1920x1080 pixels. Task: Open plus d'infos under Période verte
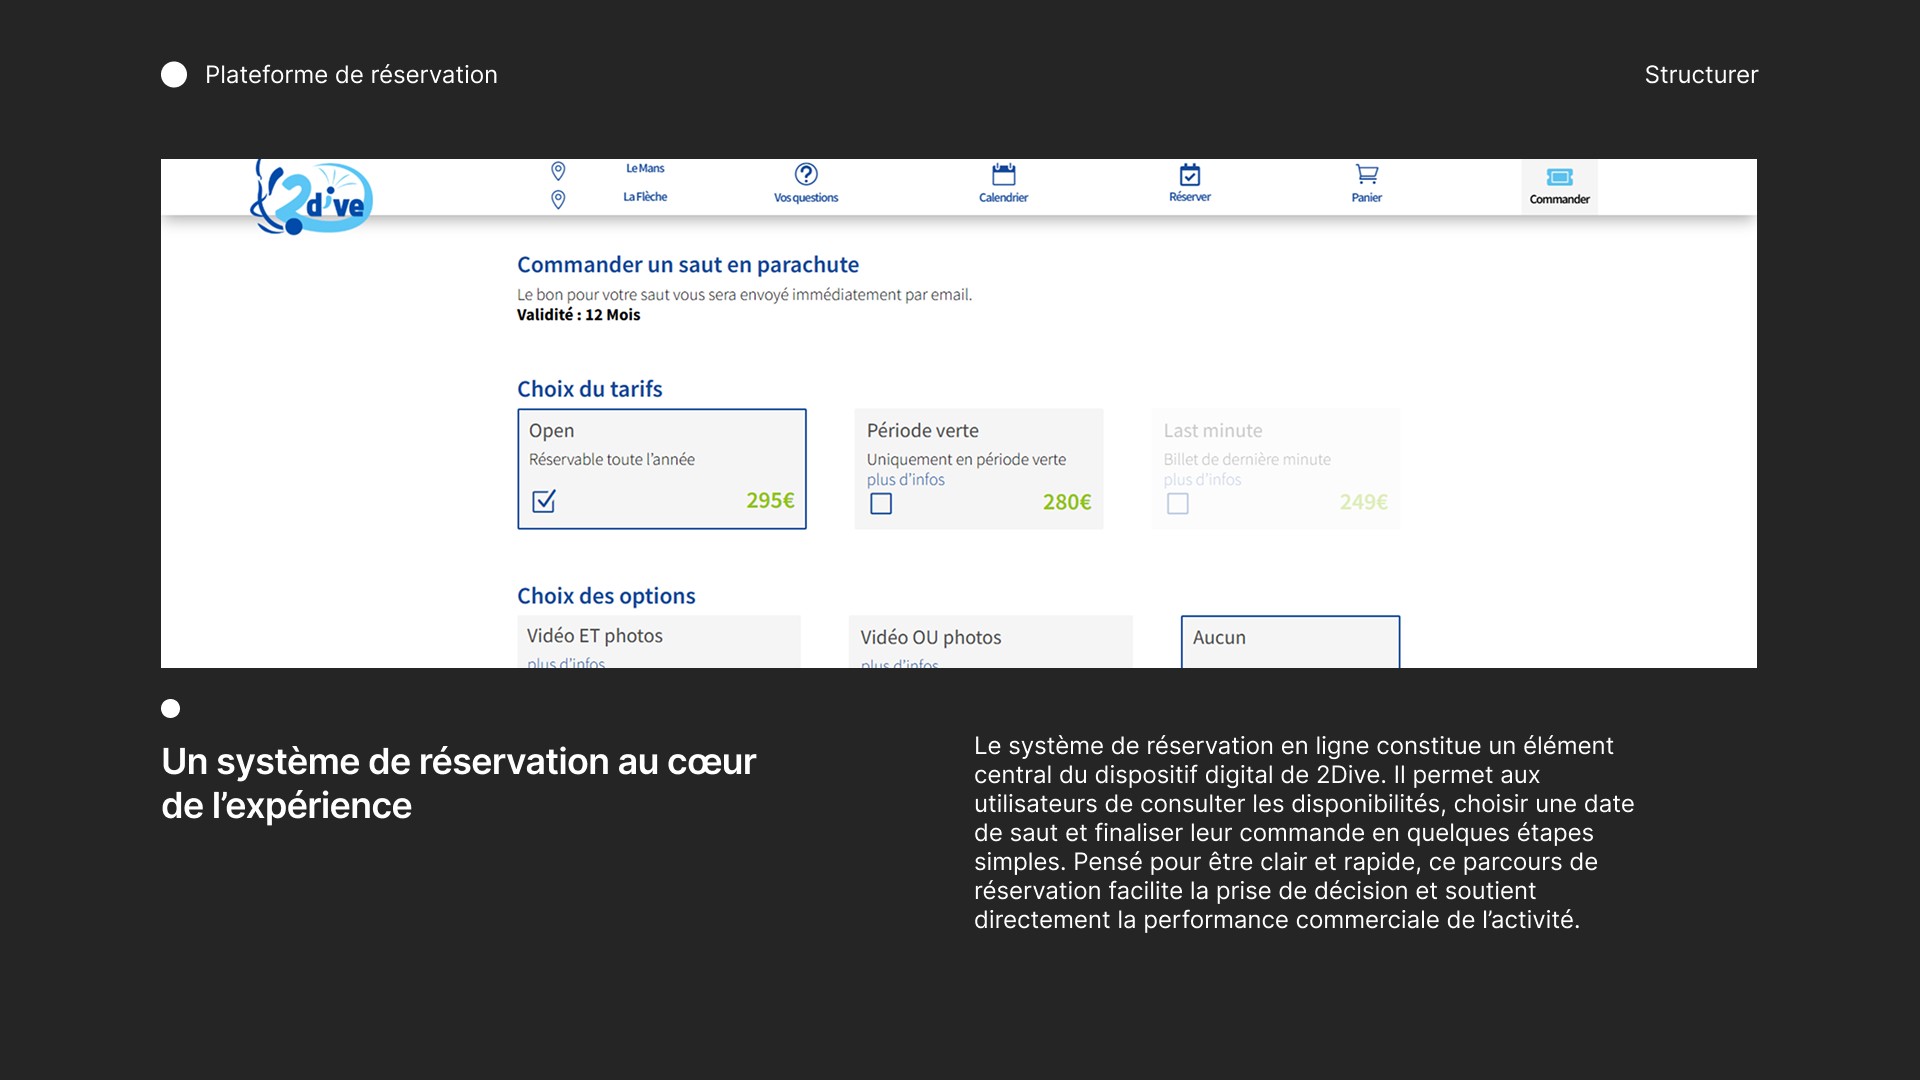click(905, 480)
